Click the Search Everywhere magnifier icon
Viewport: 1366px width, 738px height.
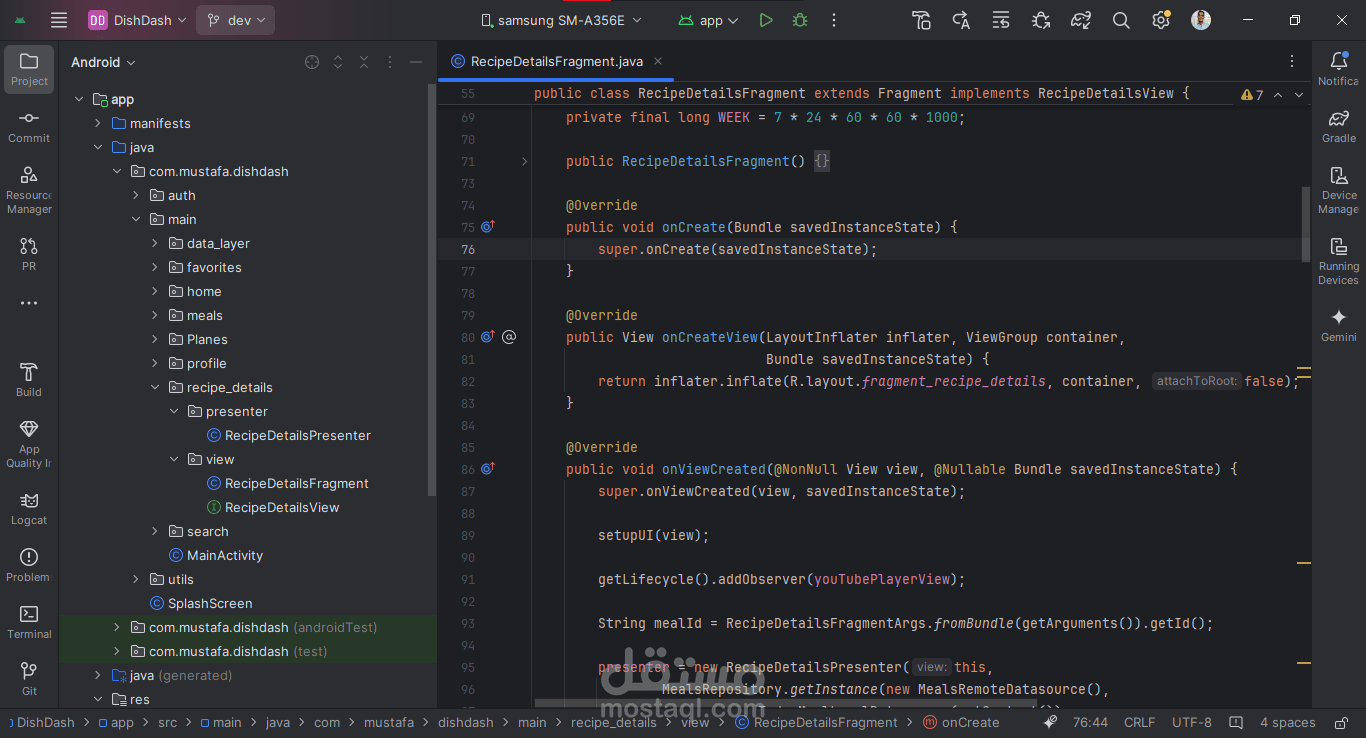[x=1121, y=20]
